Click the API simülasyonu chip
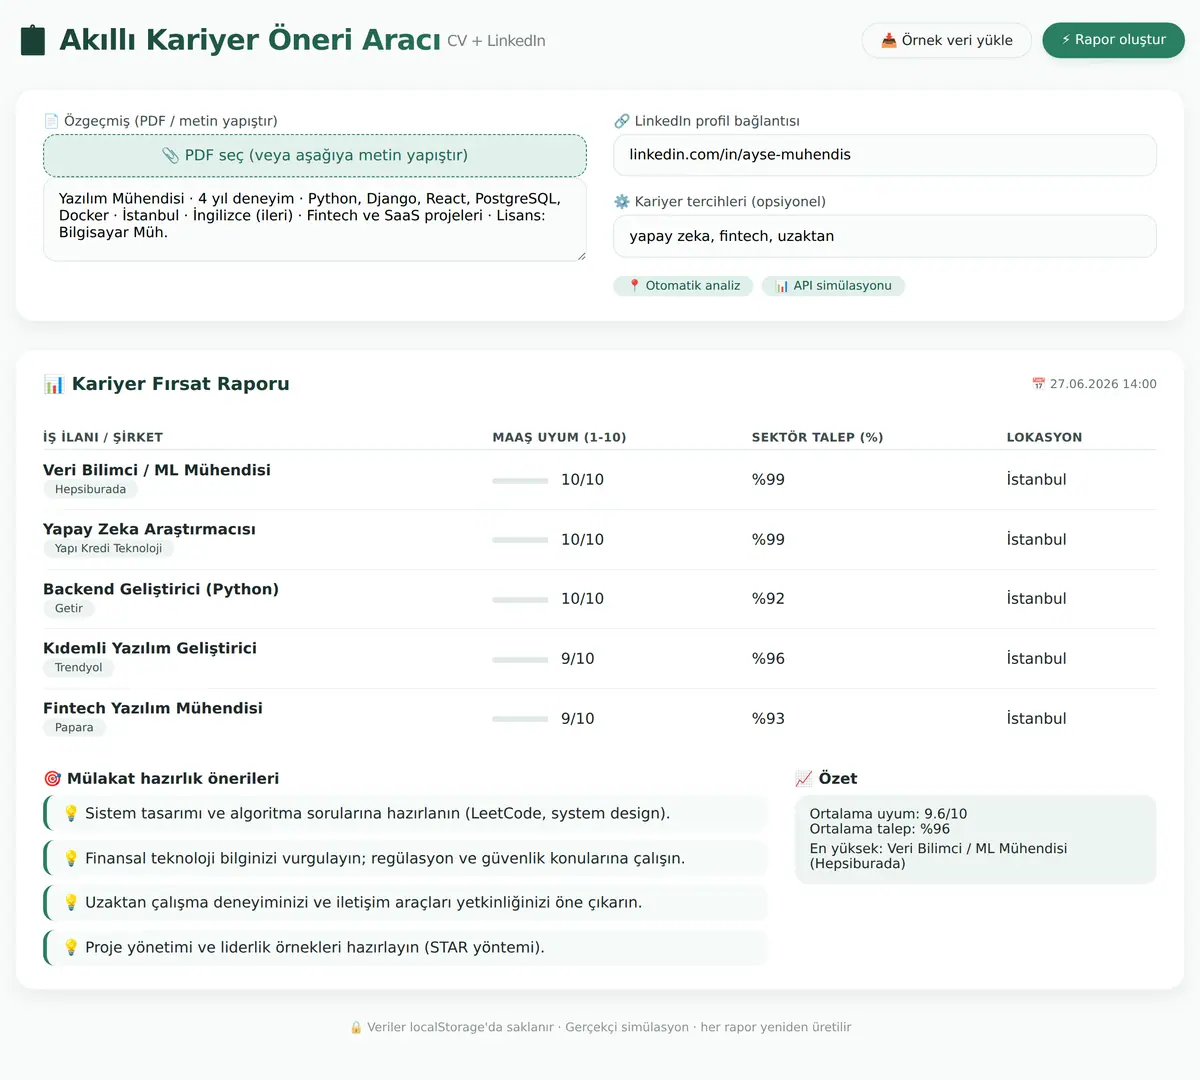 point(833,286)
